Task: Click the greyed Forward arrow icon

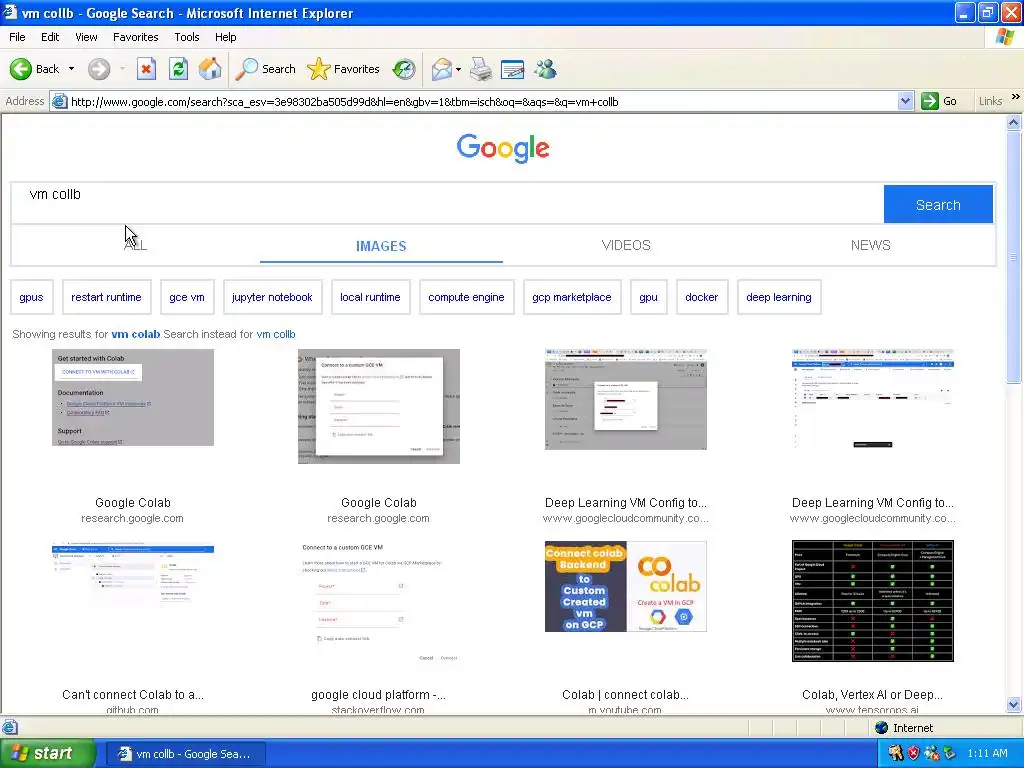Action: tap(99, 69)
